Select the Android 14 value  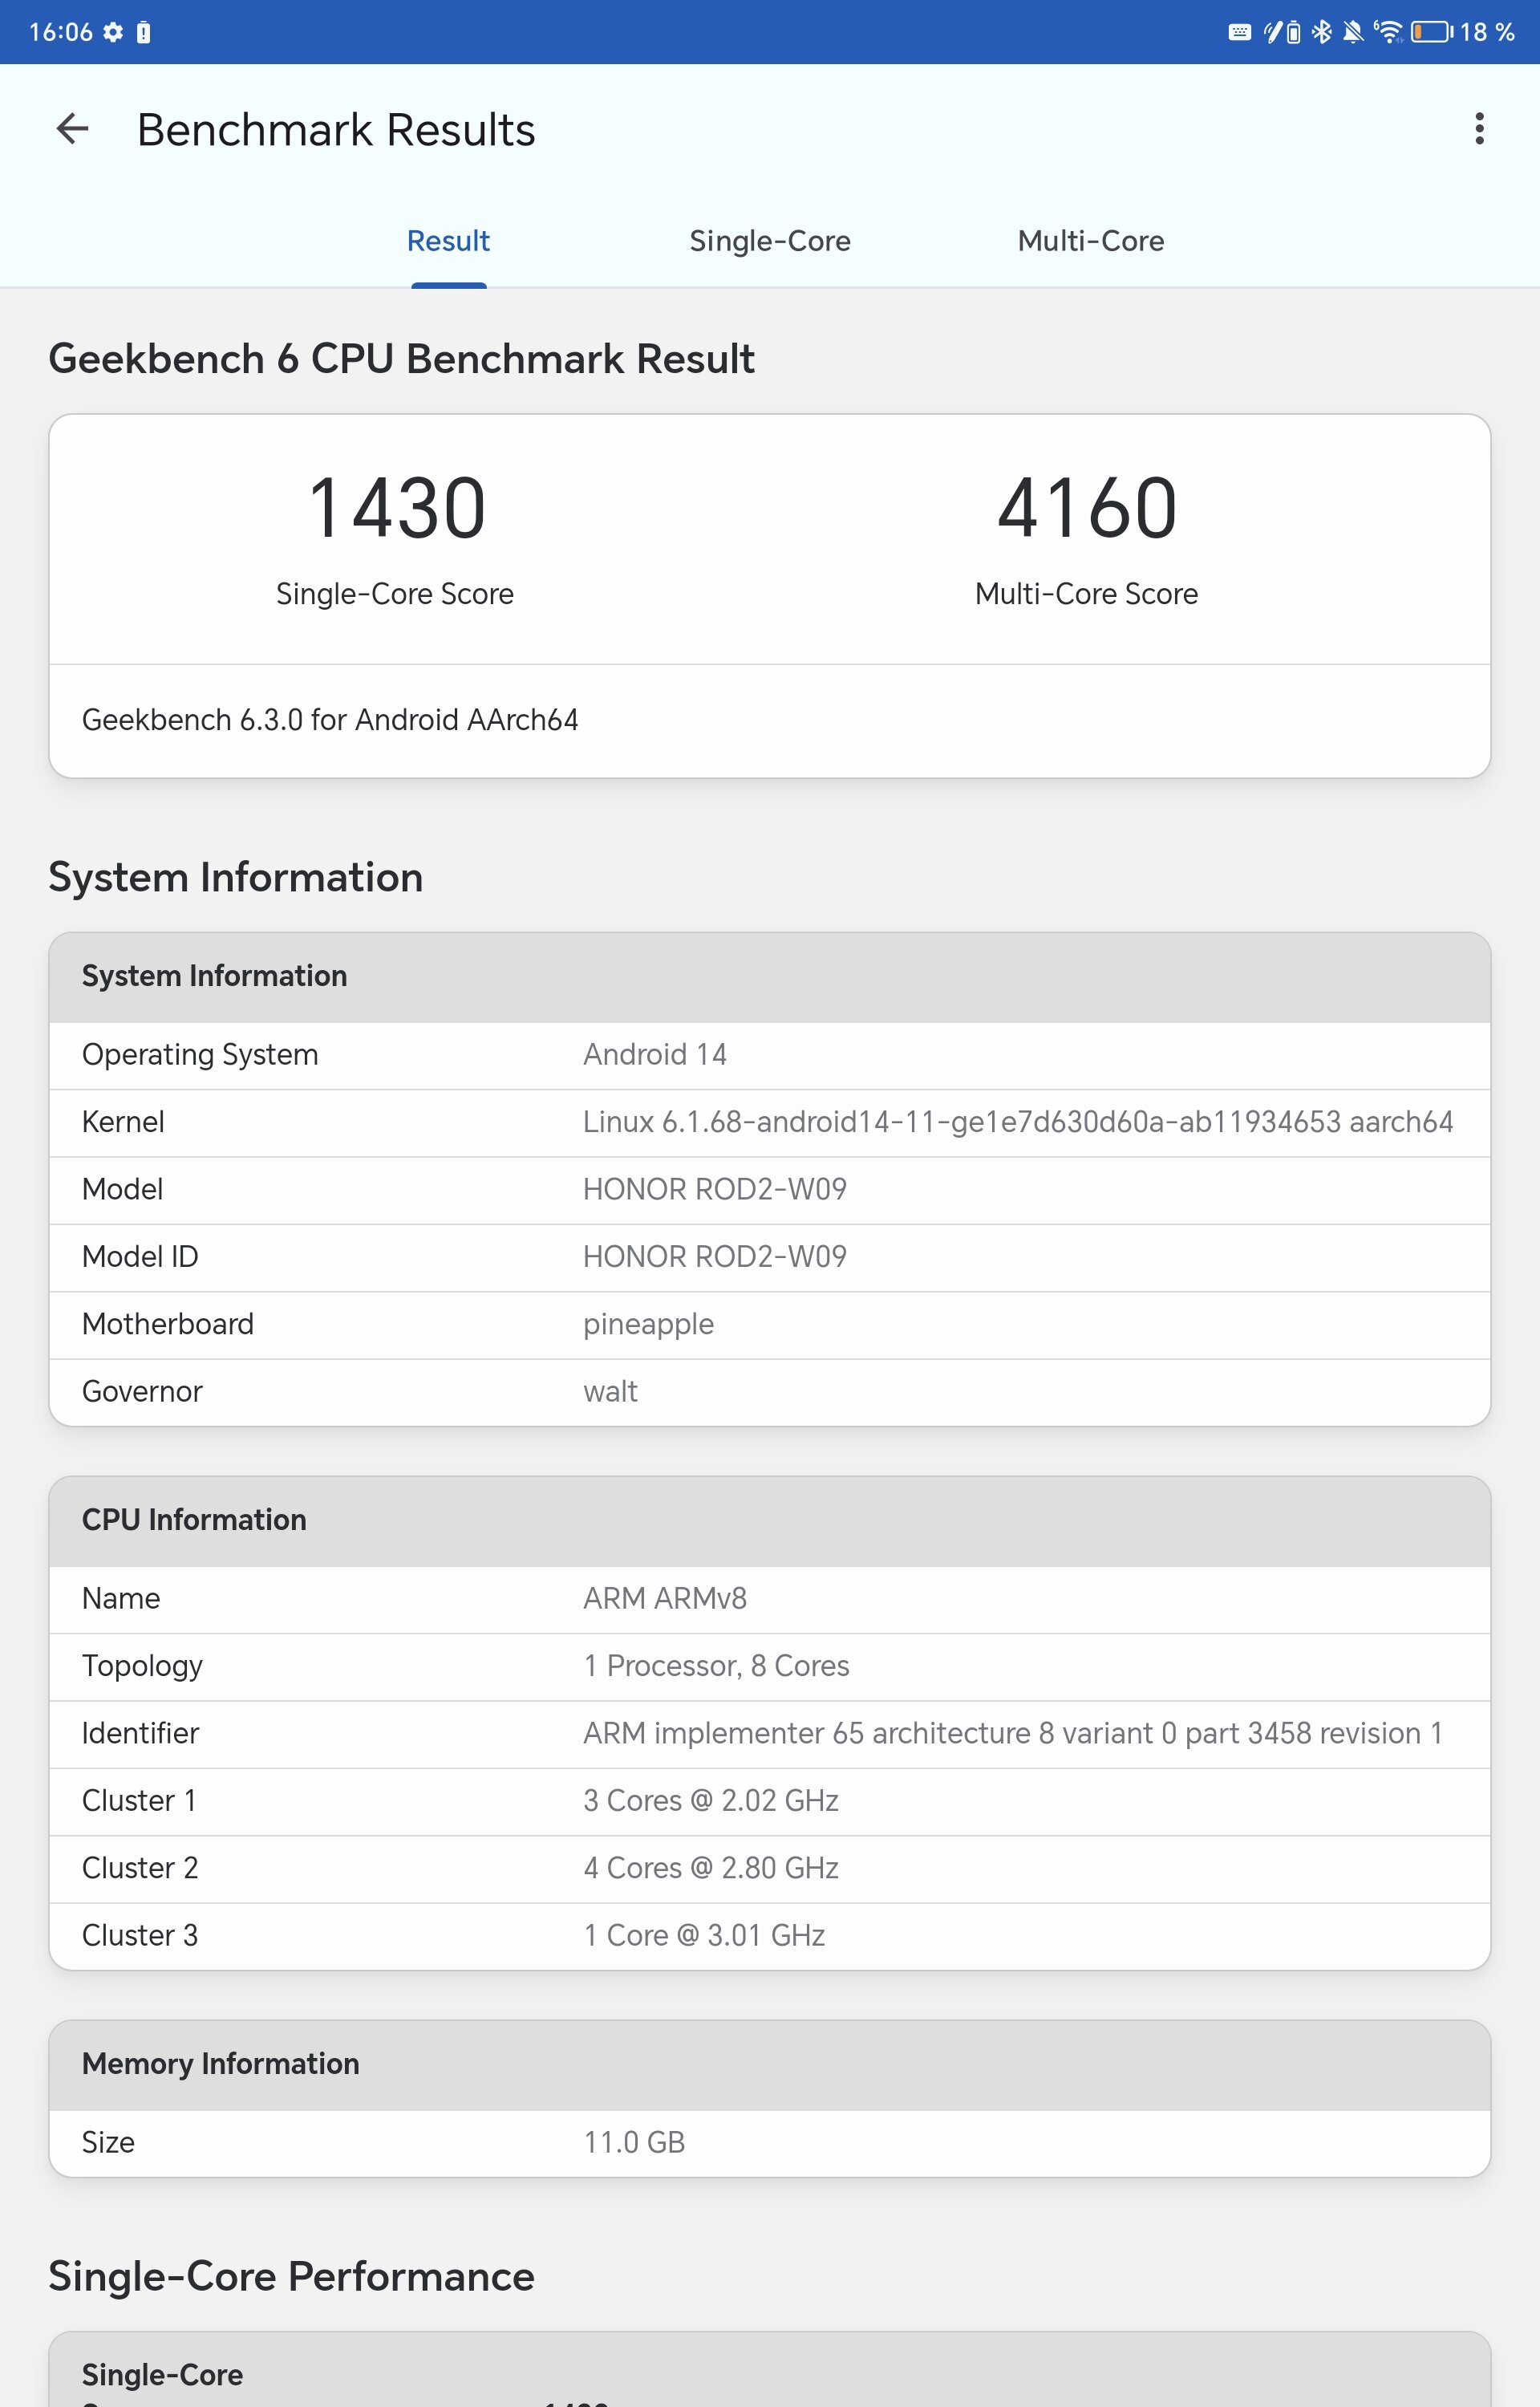655,1055
